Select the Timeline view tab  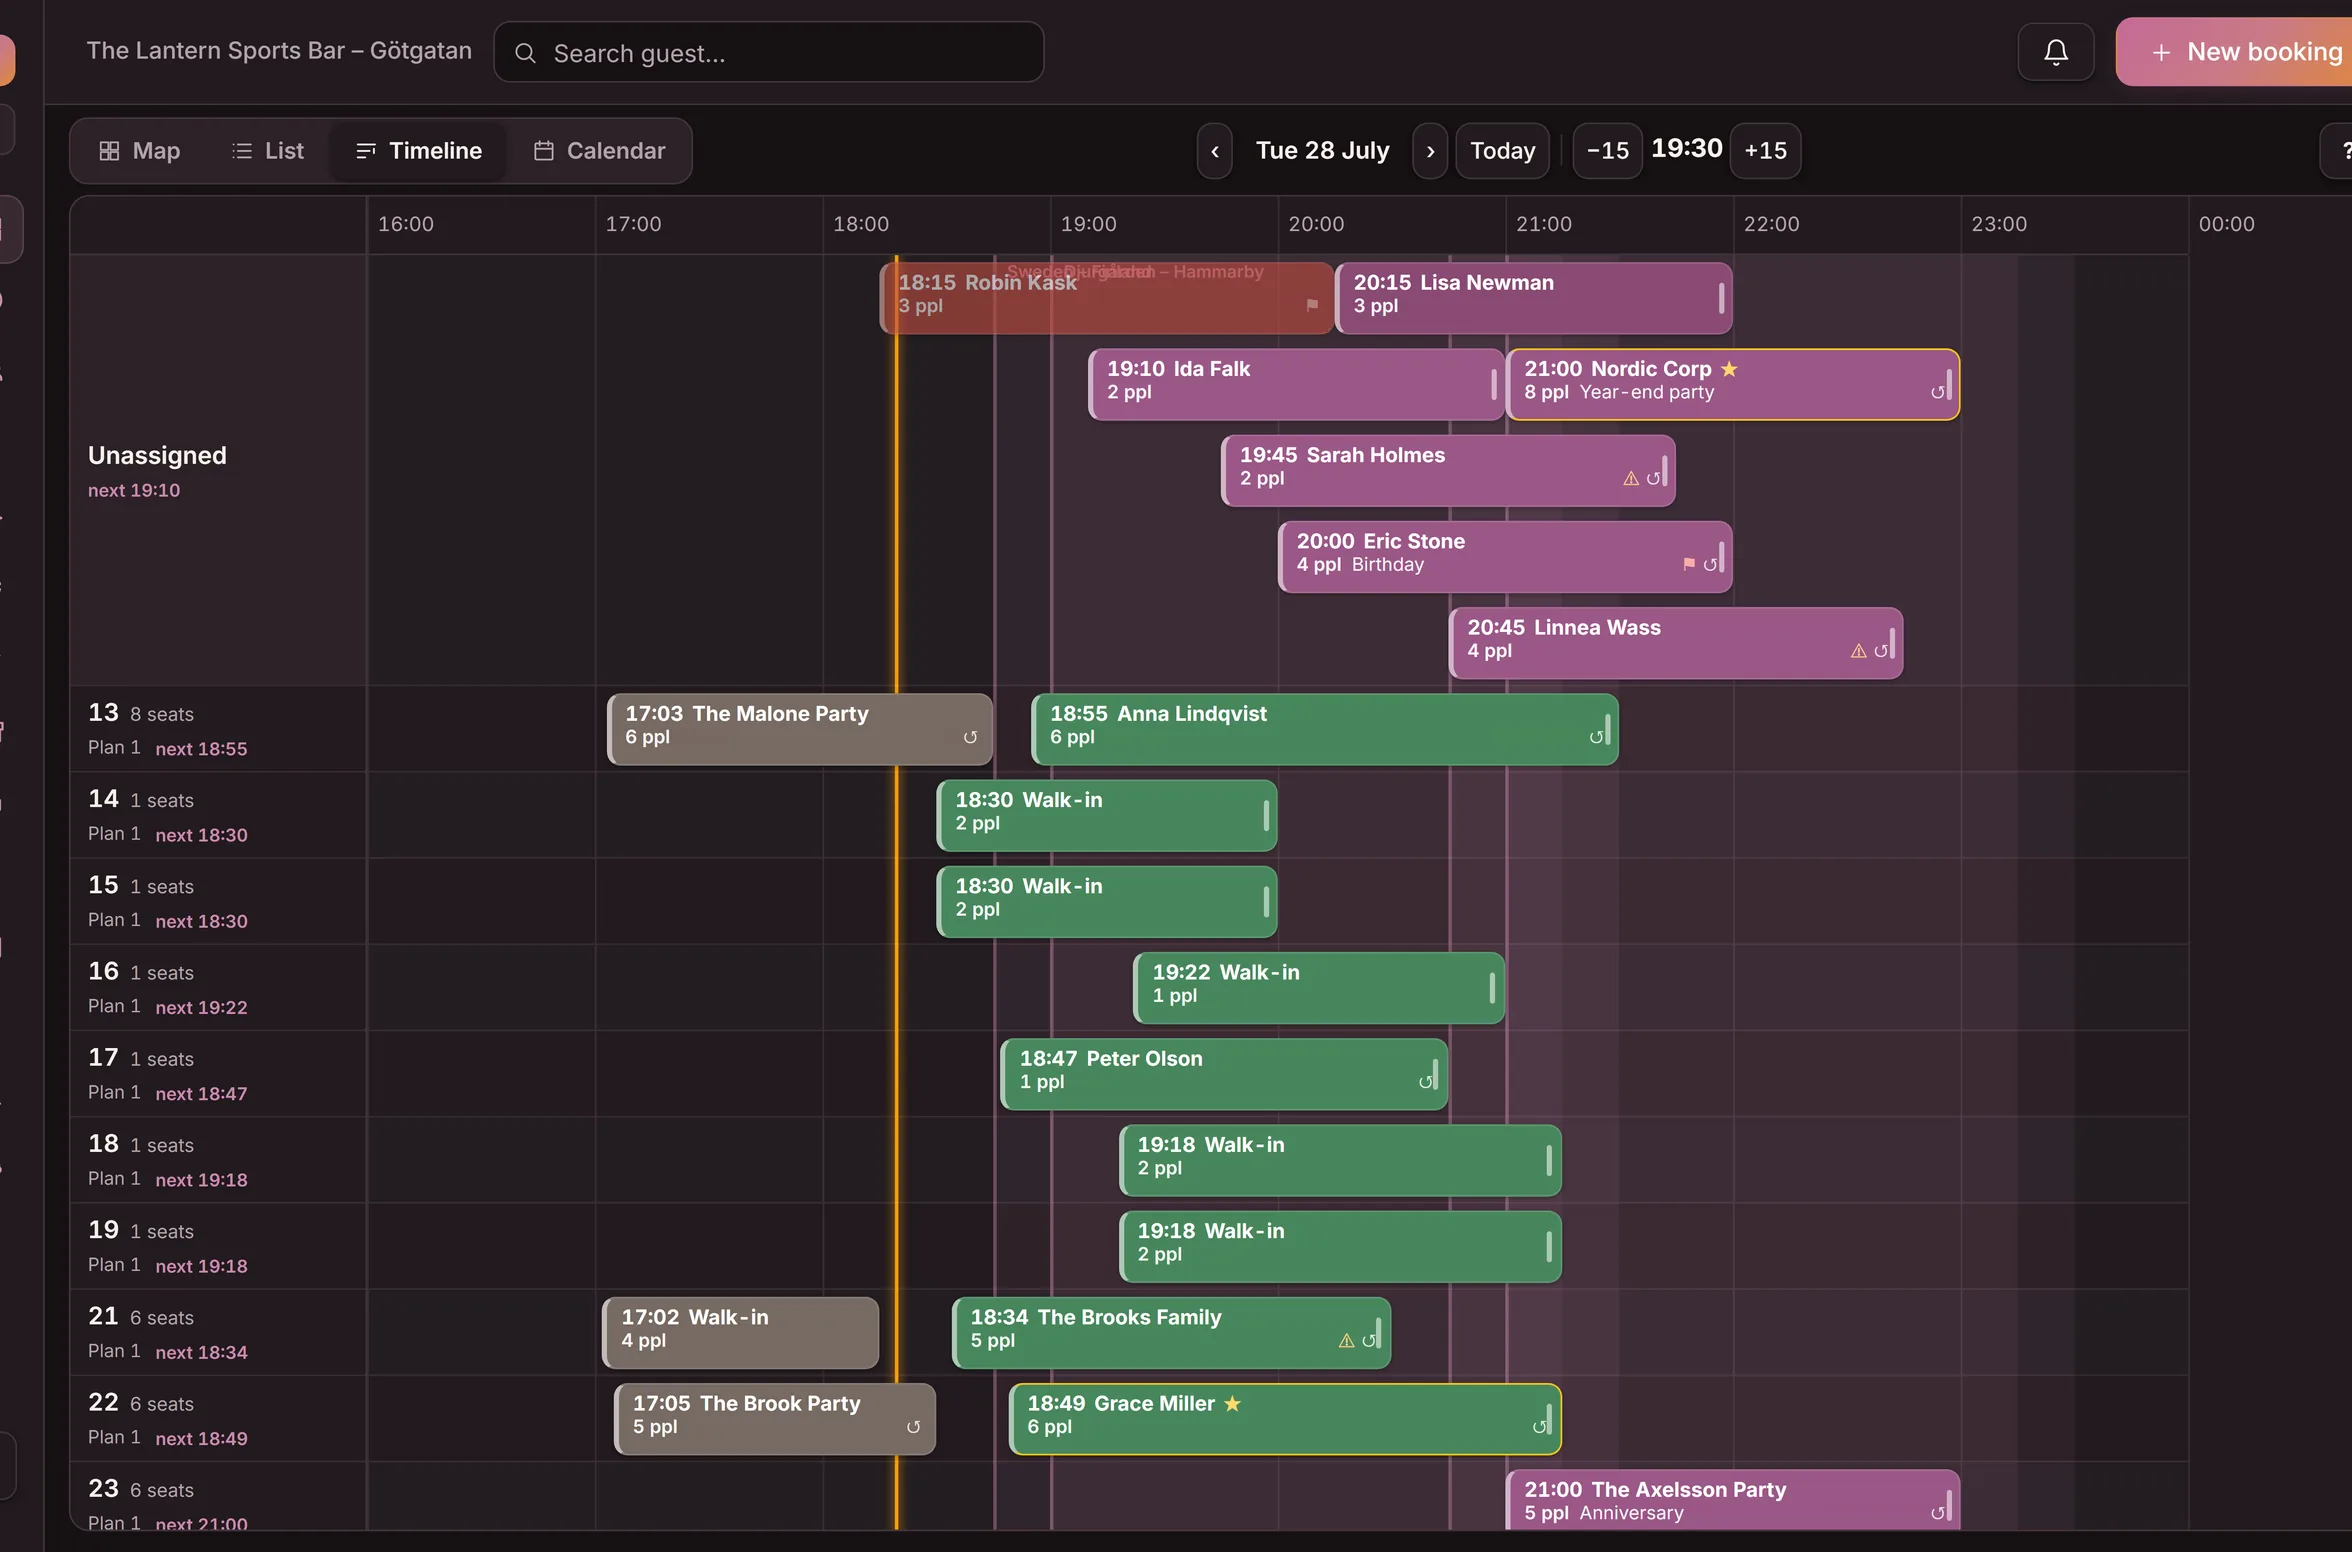point(418,151)
